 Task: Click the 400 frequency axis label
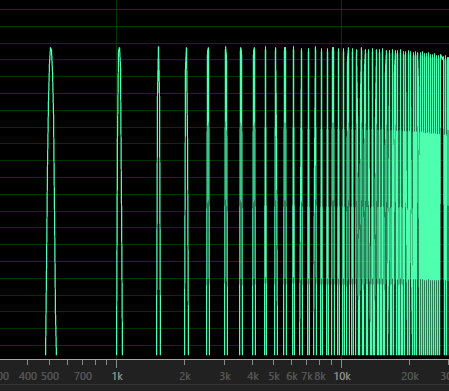(28, 376)
